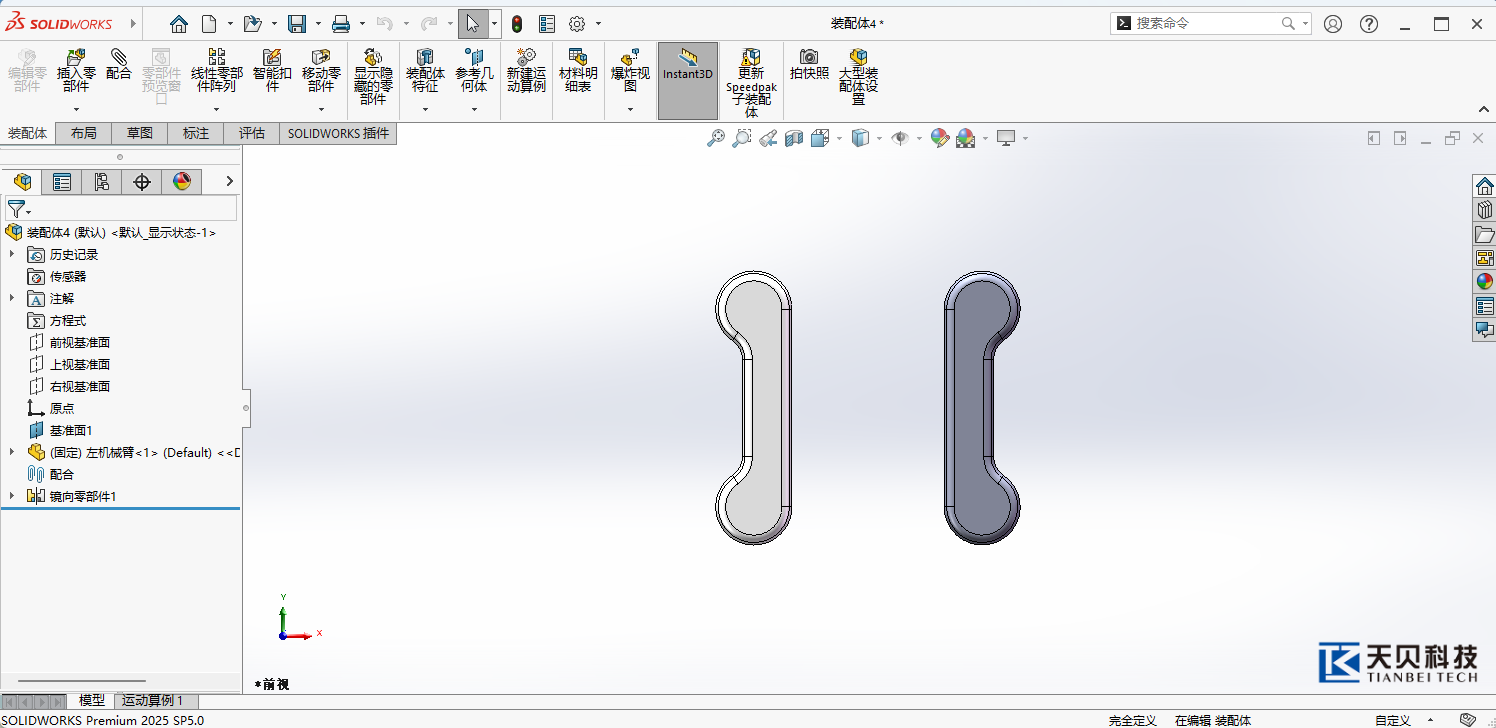Screen dimensions: 1496x728
Task: Click the Exploded View (爆炸视图) icon
Action: (630, 58)
